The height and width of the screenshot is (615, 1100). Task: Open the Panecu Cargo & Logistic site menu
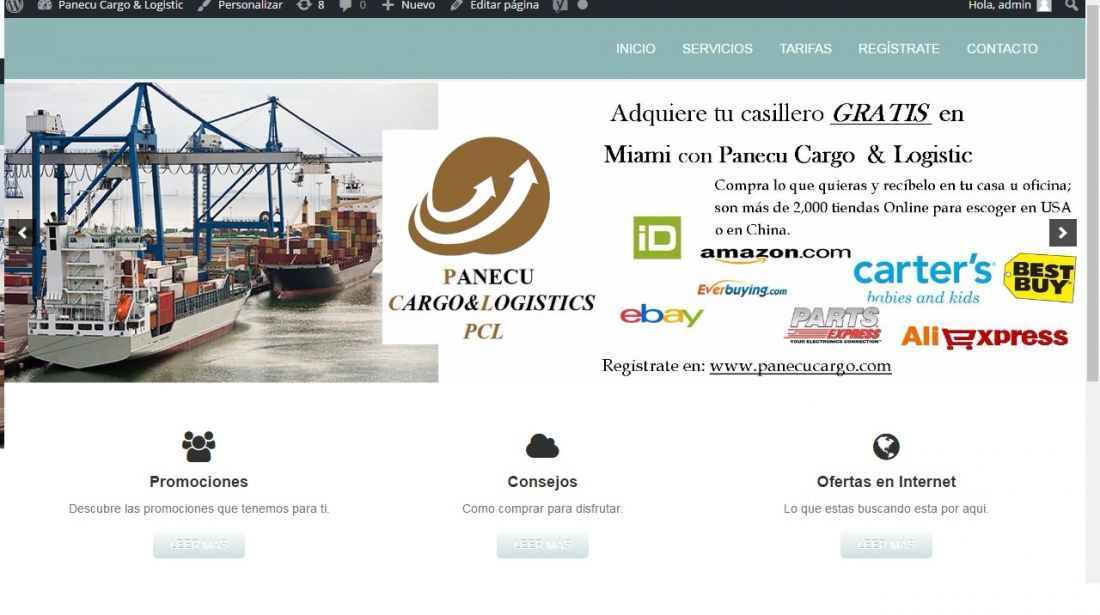click(110, 6)
